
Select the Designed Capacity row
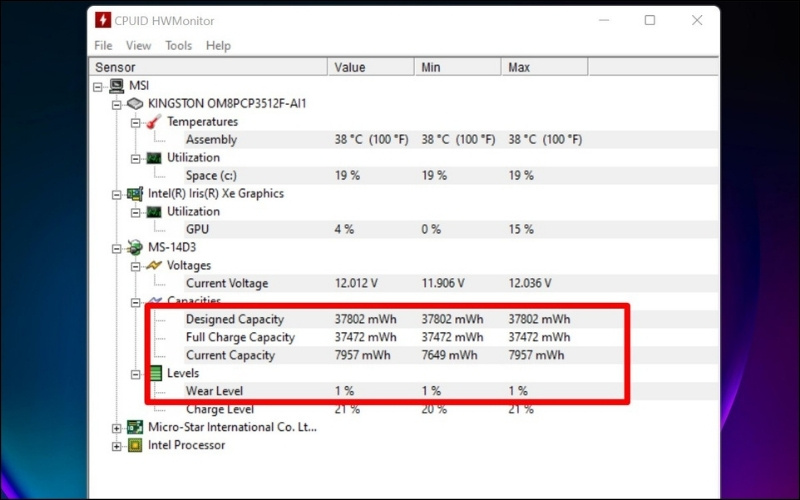(x=451, y=319)
